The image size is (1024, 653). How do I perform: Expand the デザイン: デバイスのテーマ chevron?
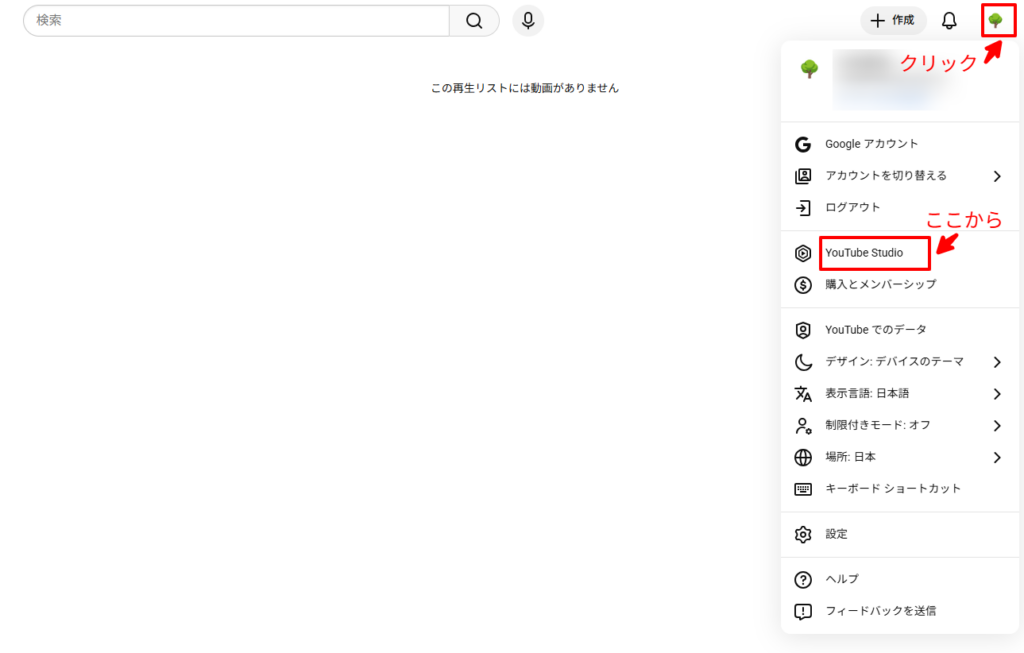tap(996, 362)
